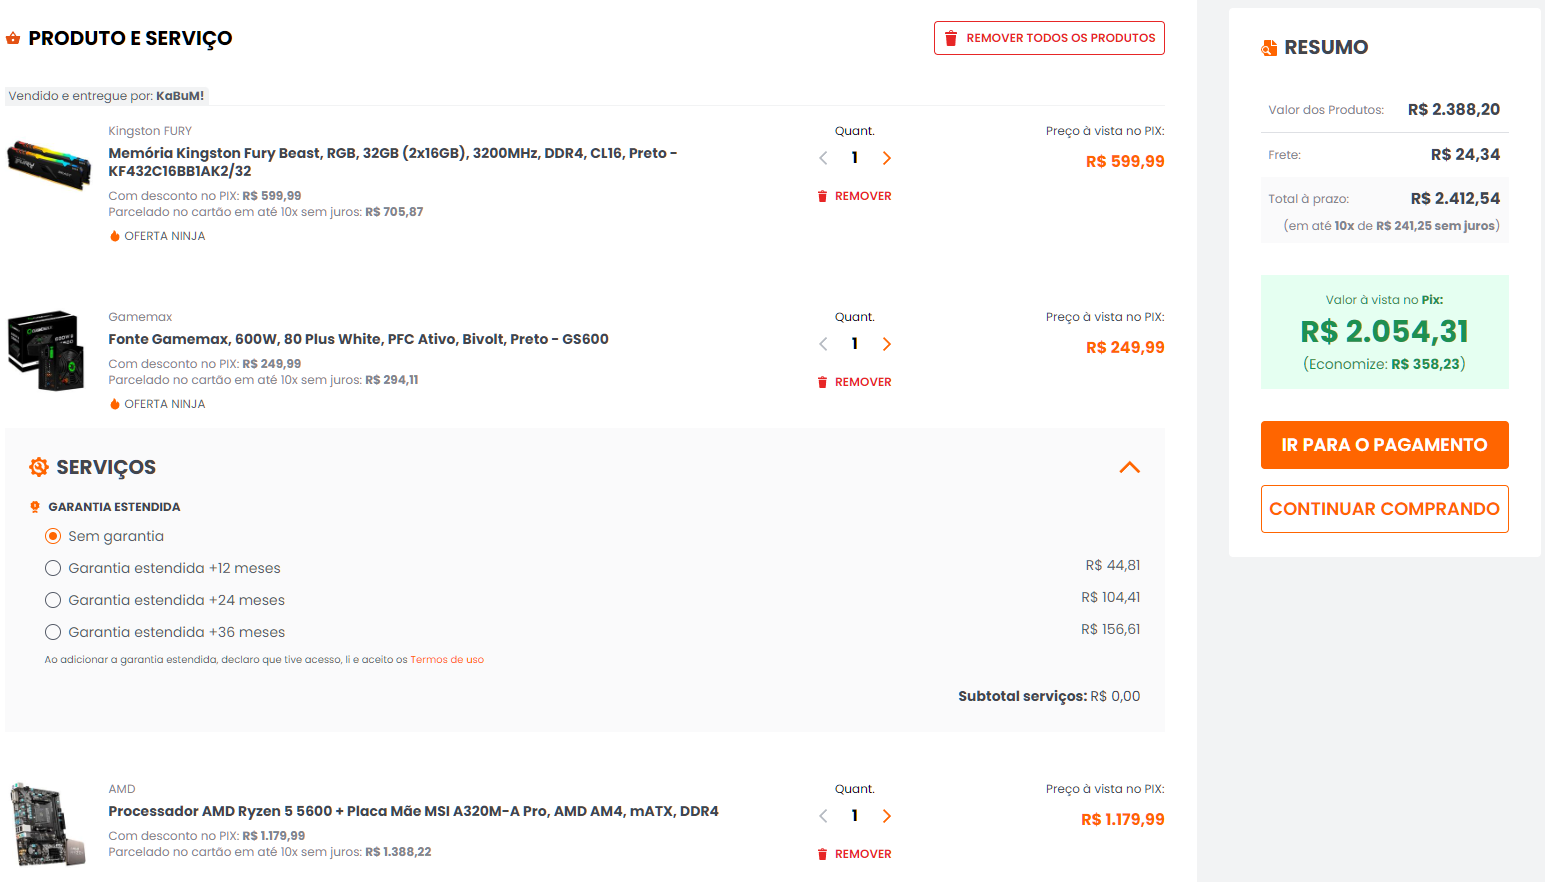Decrease quantity of Kingston Fury memory
The image size is (1545, 882).
823,158
